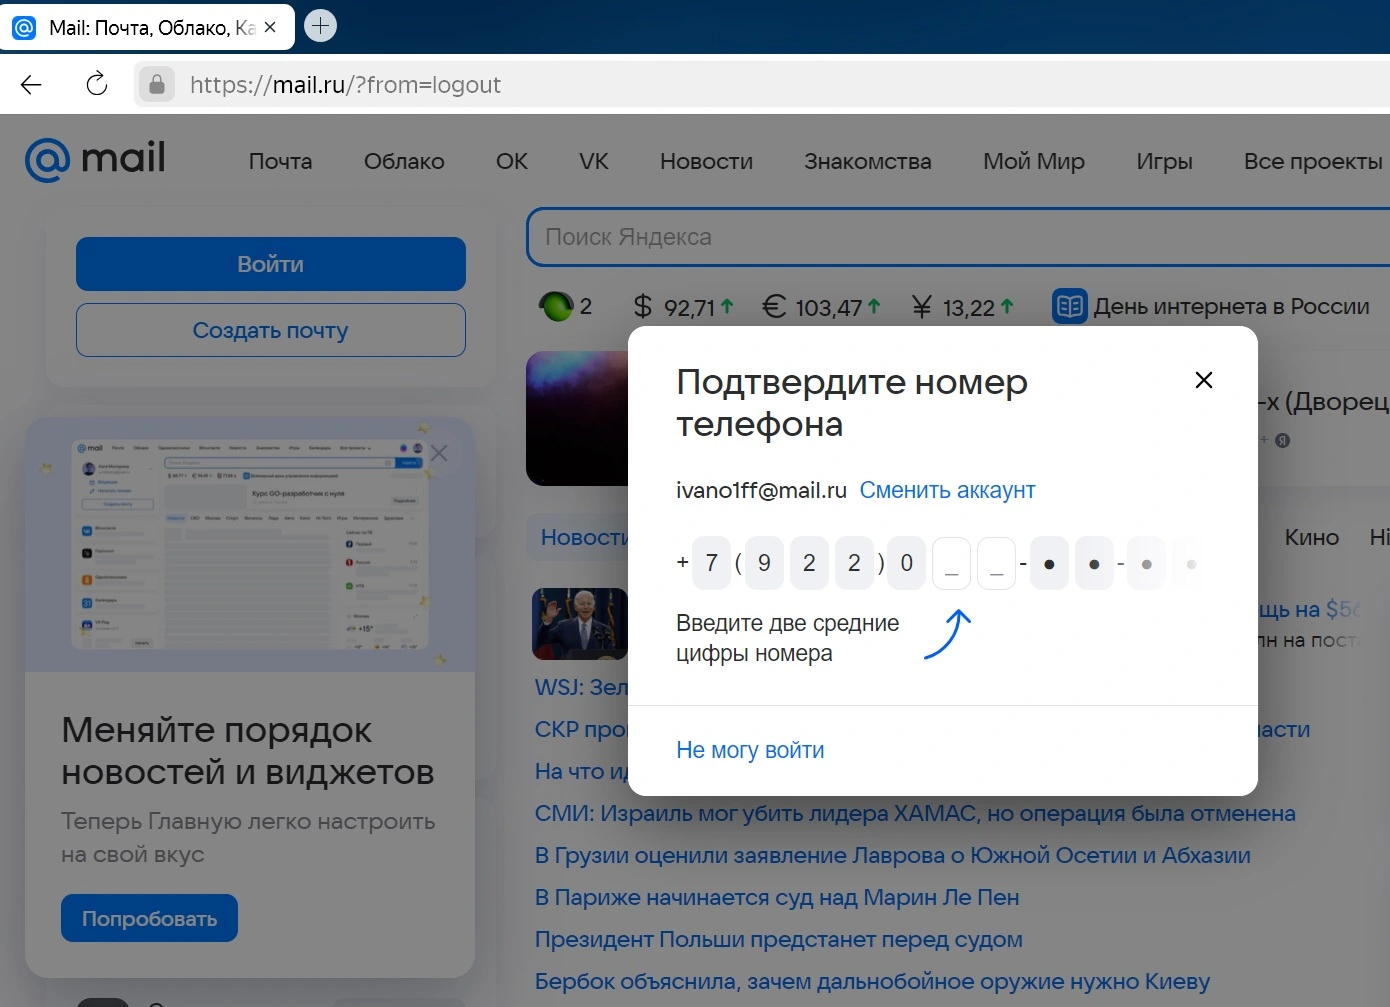
Task: Open headline about Marine Le Pen trial
Action: tap(777, 897)
